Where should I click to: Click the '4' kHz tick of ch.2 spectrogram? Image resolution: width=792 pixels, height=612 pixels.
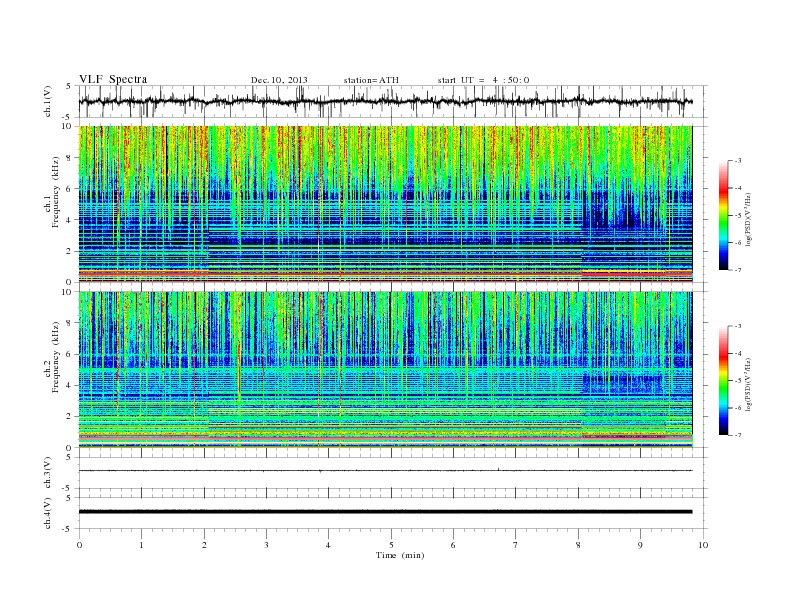click(x=70, y=386)
